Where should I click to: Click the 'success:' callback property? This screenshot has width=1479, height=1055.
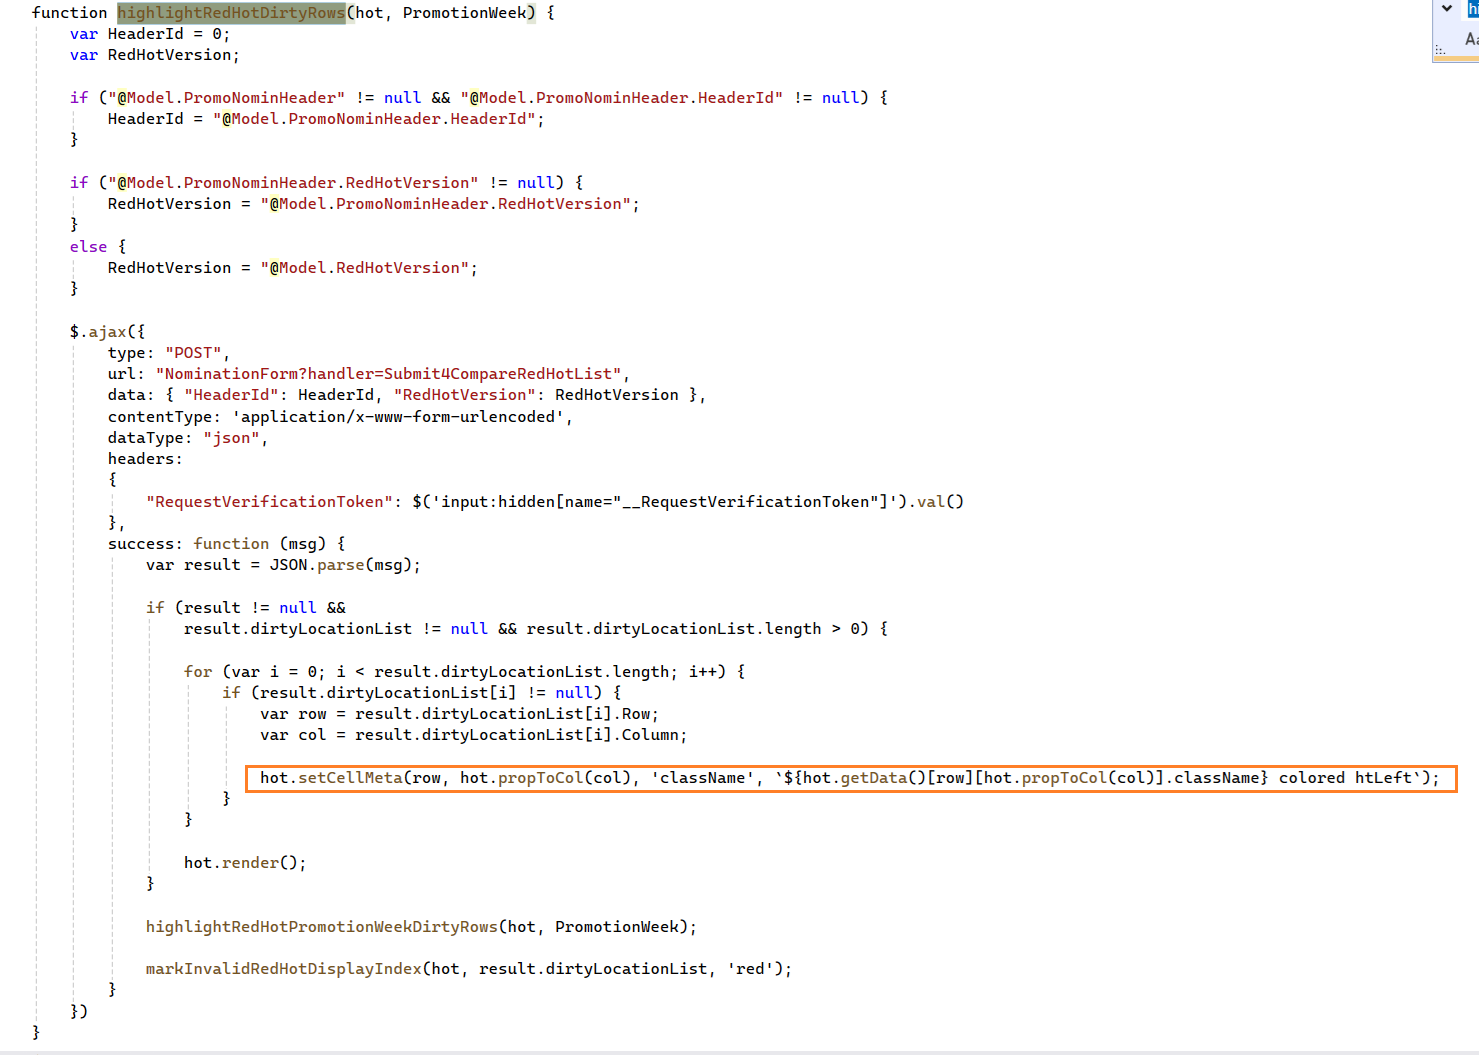click(145, 544)
